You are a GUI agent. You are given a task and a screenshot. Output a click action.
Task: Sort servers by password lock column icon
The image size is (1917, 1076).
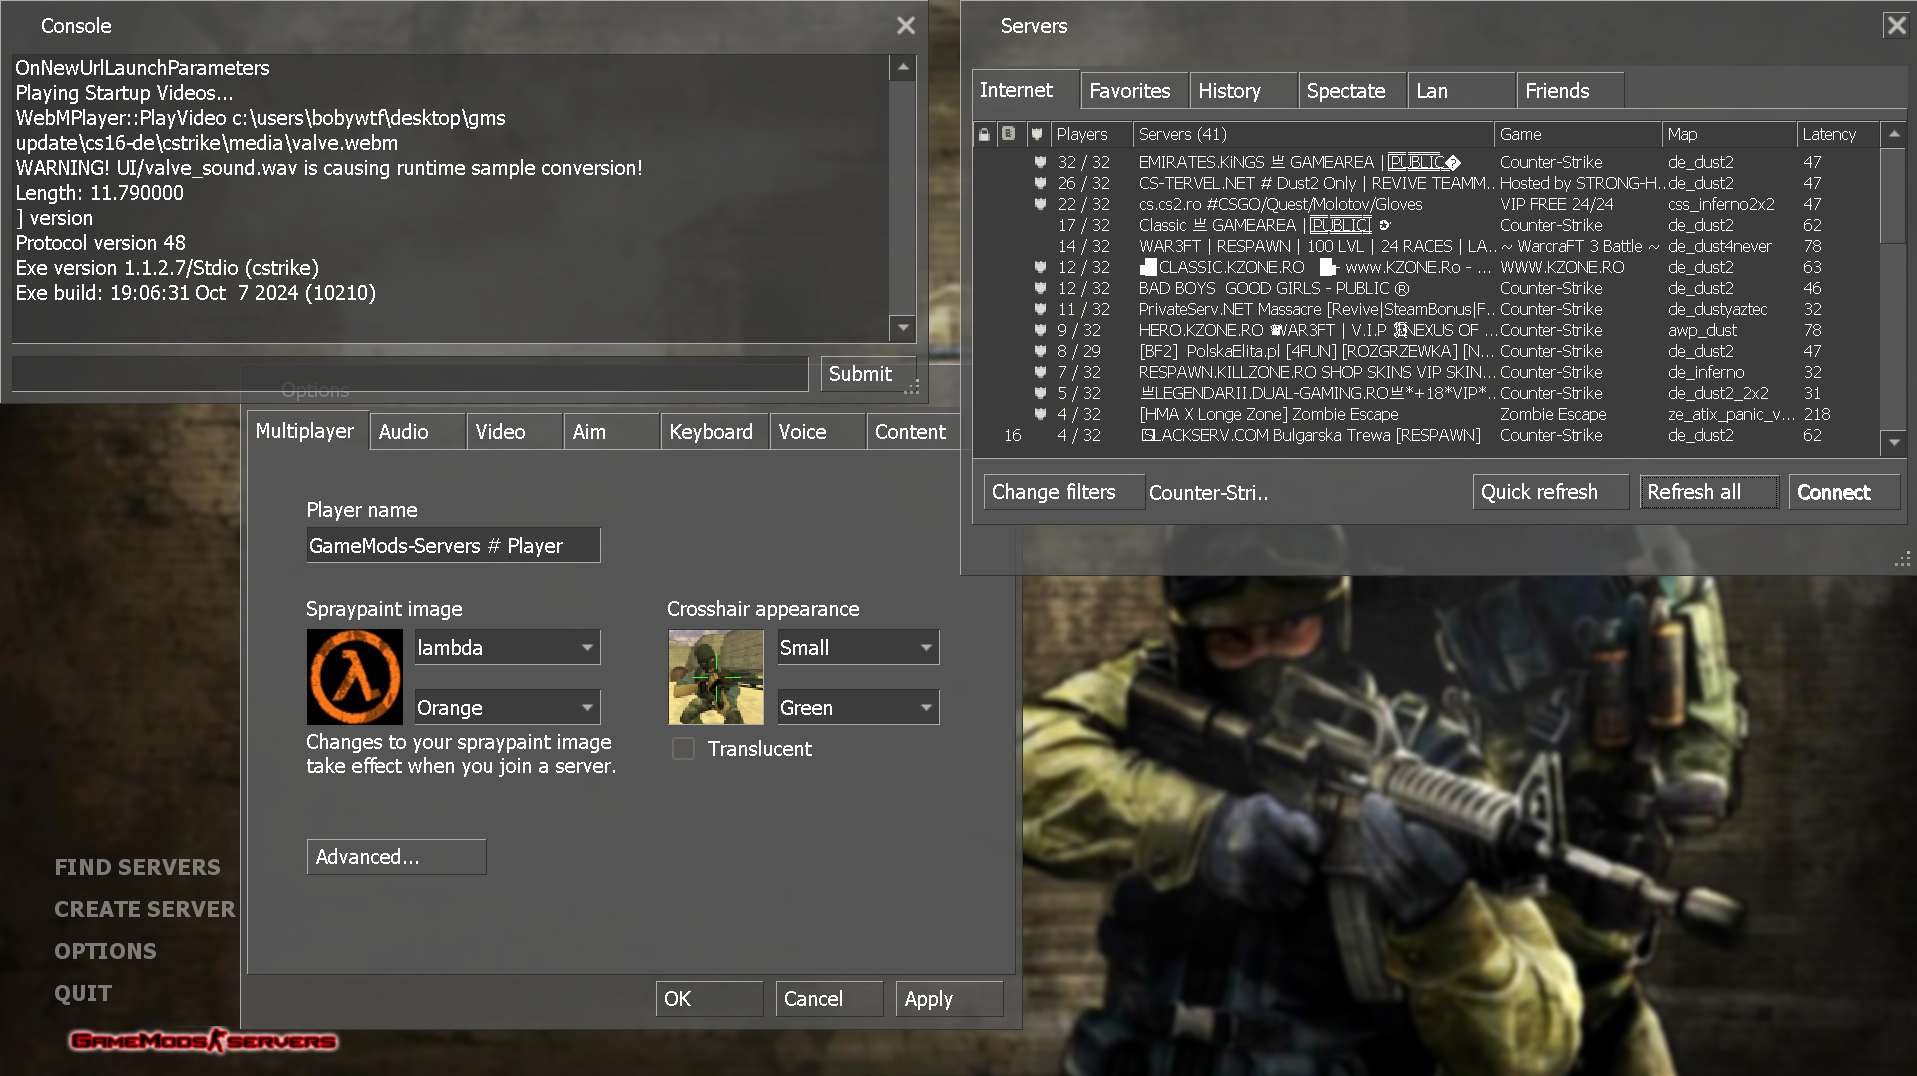(984, 134)
